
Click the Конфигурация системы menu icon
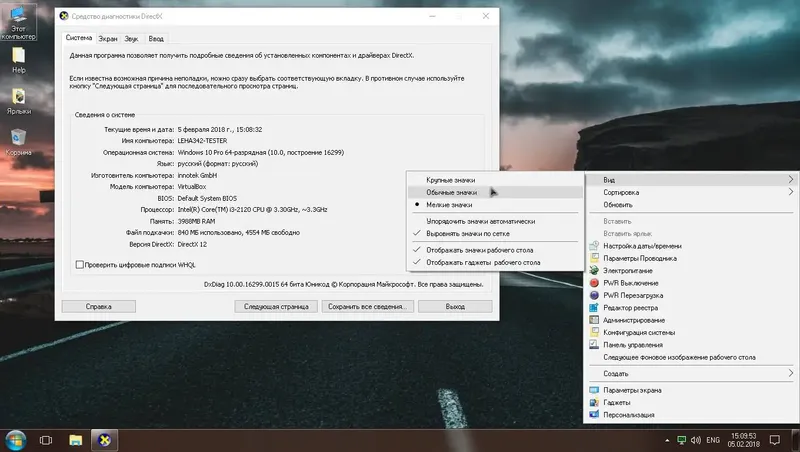[594, 332]
